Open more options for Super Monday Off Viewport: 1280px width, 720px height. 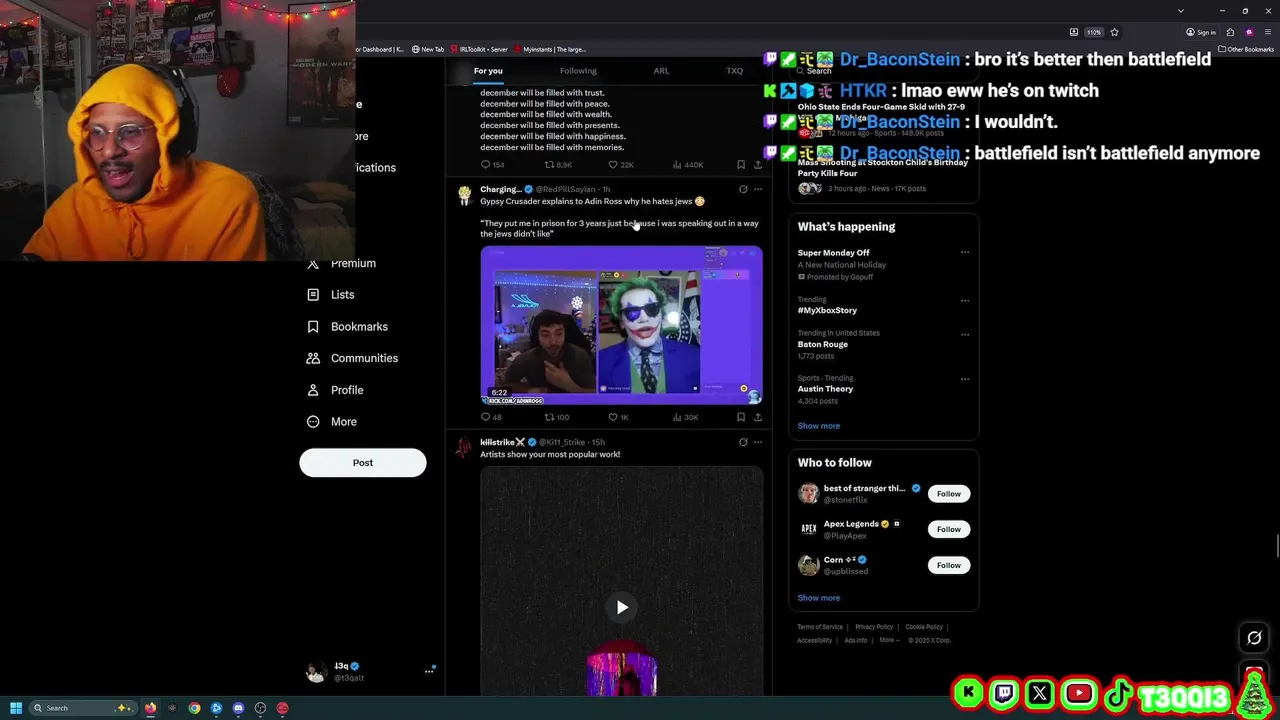coord(965,252)
